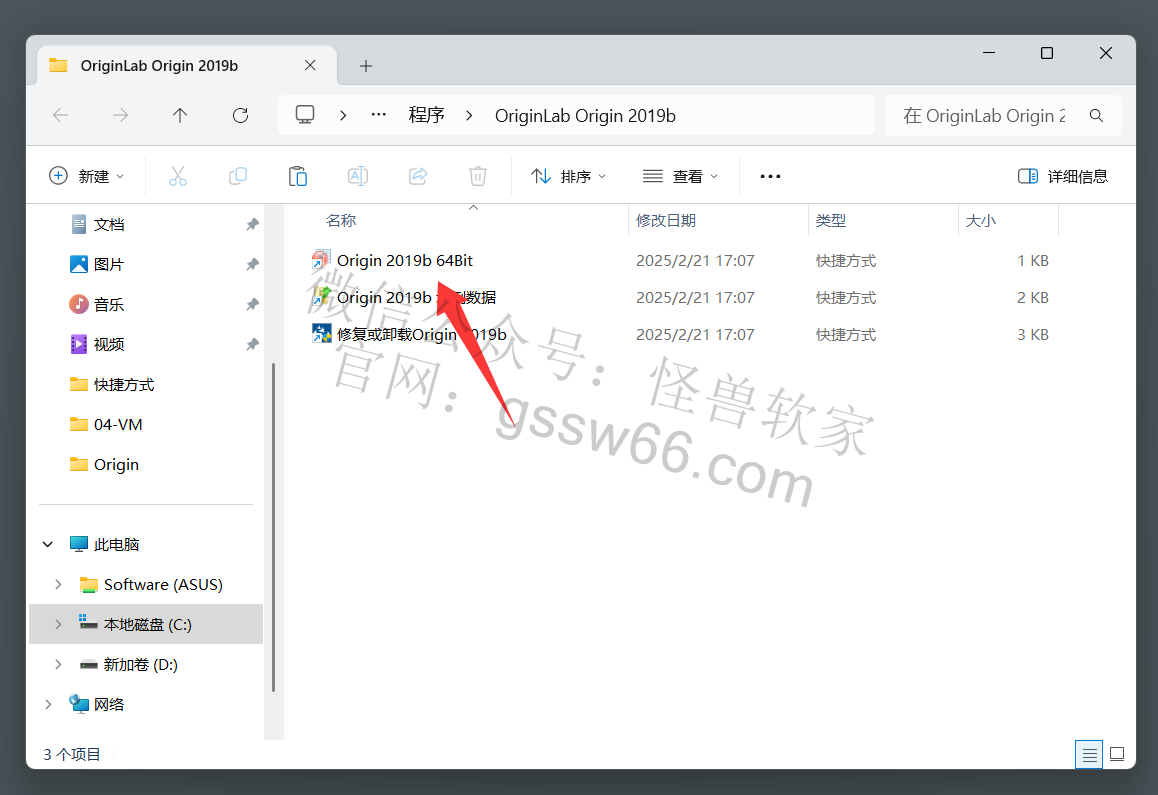Click the search magnifier icon
The height and width of the screenshot is (795, 1158).
[x=1097, y=115]
